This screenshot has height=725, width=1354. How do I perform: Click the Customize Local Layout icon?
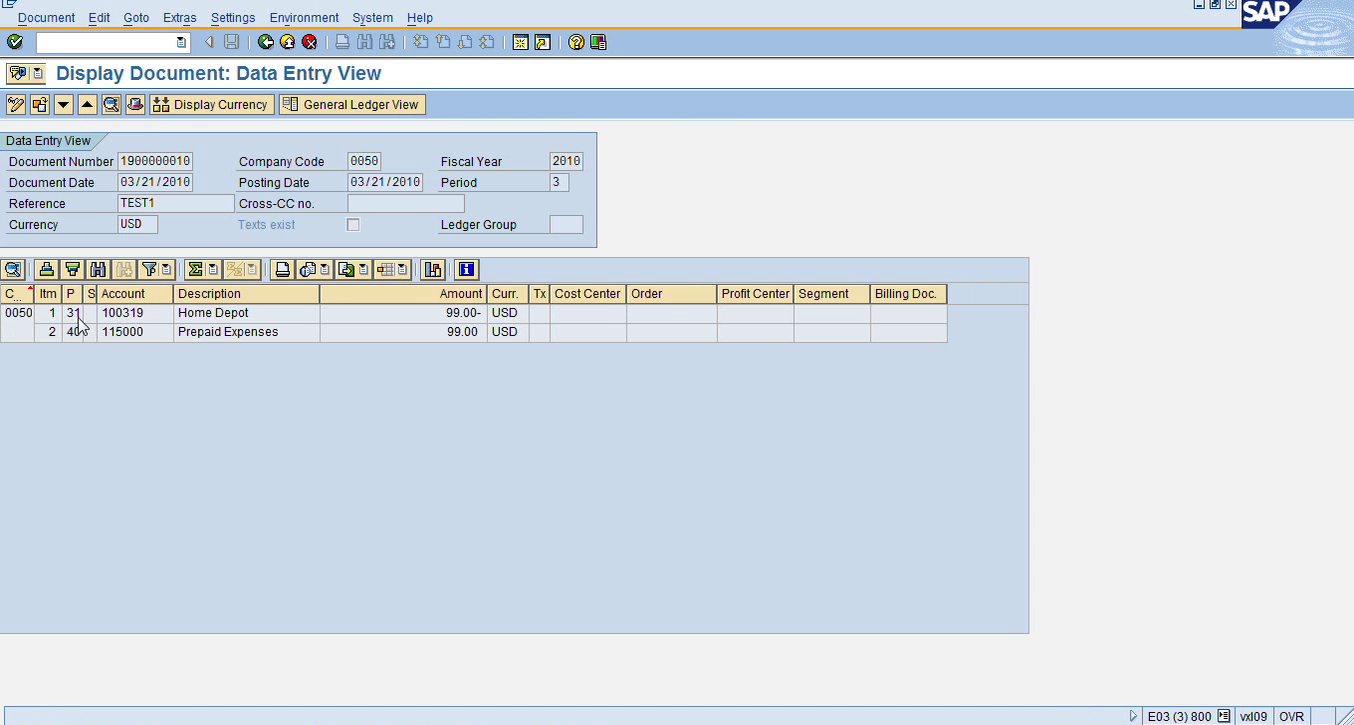click(598, 42)
